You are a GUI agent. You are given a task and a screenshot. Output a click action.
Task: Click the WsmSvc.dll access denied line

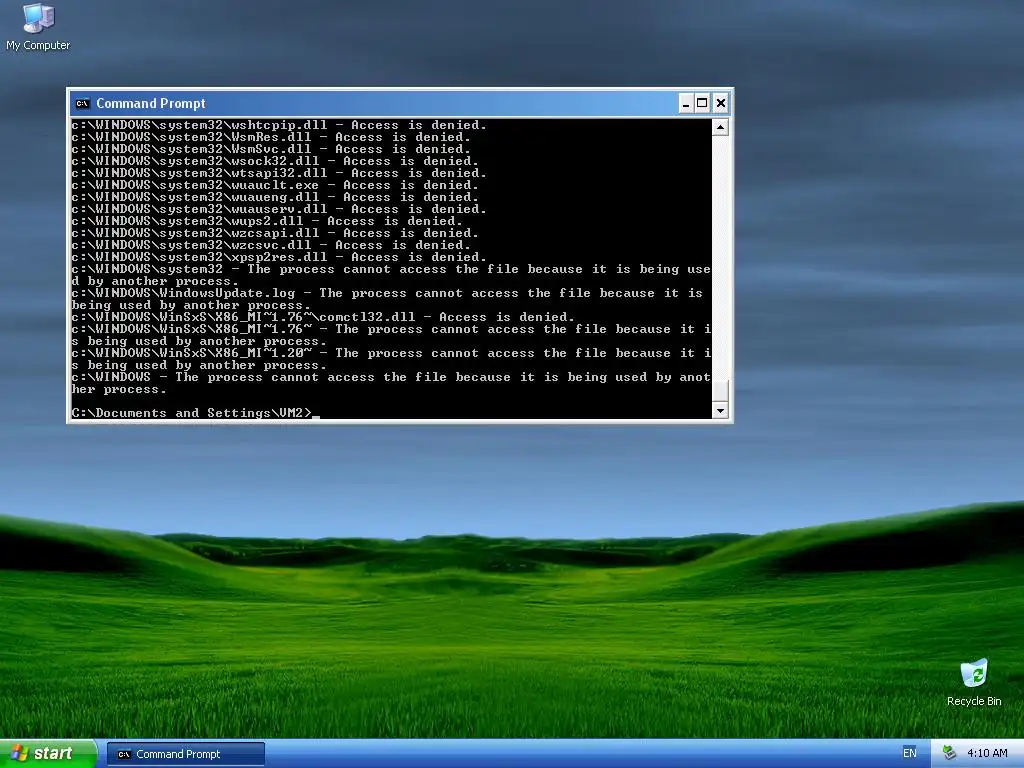271,149
